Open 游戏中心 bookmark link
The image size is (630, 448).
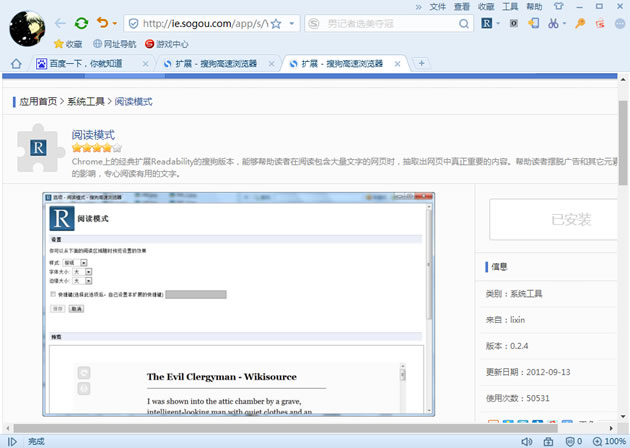167,44
